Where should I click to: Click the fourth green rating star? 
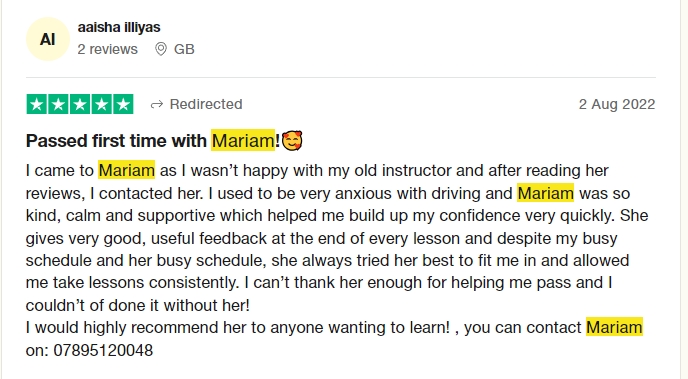point(101,104)
